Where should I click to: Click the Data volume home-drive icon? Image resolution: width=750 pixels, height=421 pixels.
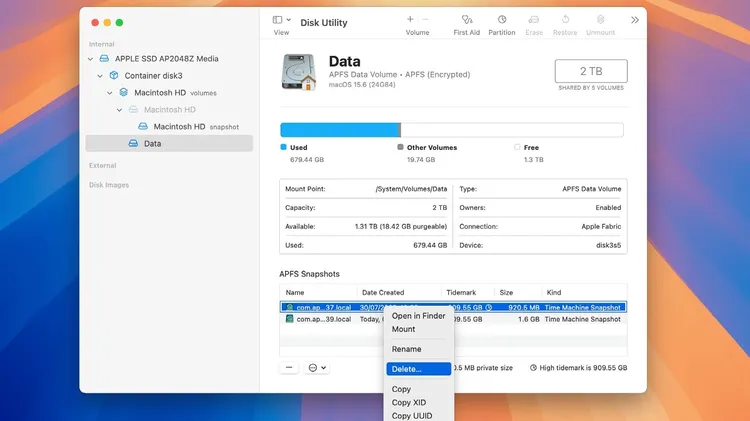[298, 72]
